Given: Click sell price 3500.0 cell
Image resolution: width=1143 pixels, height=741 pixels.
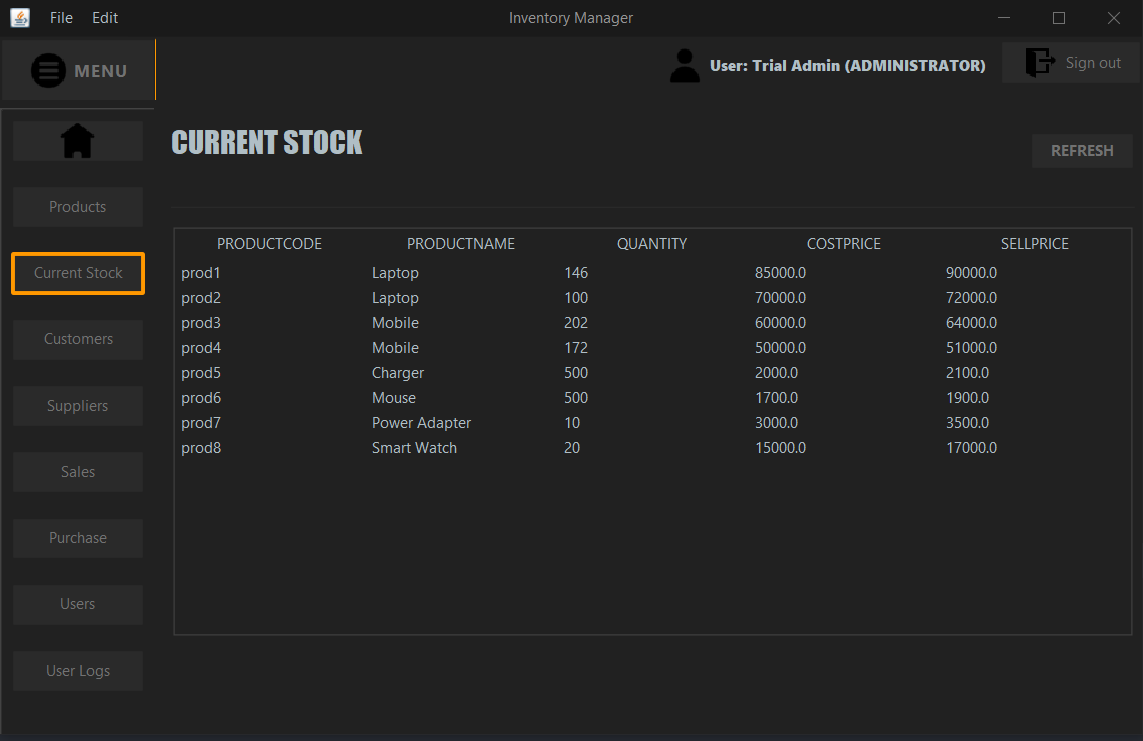Looking at the screenshot, I should [1034, 423].
